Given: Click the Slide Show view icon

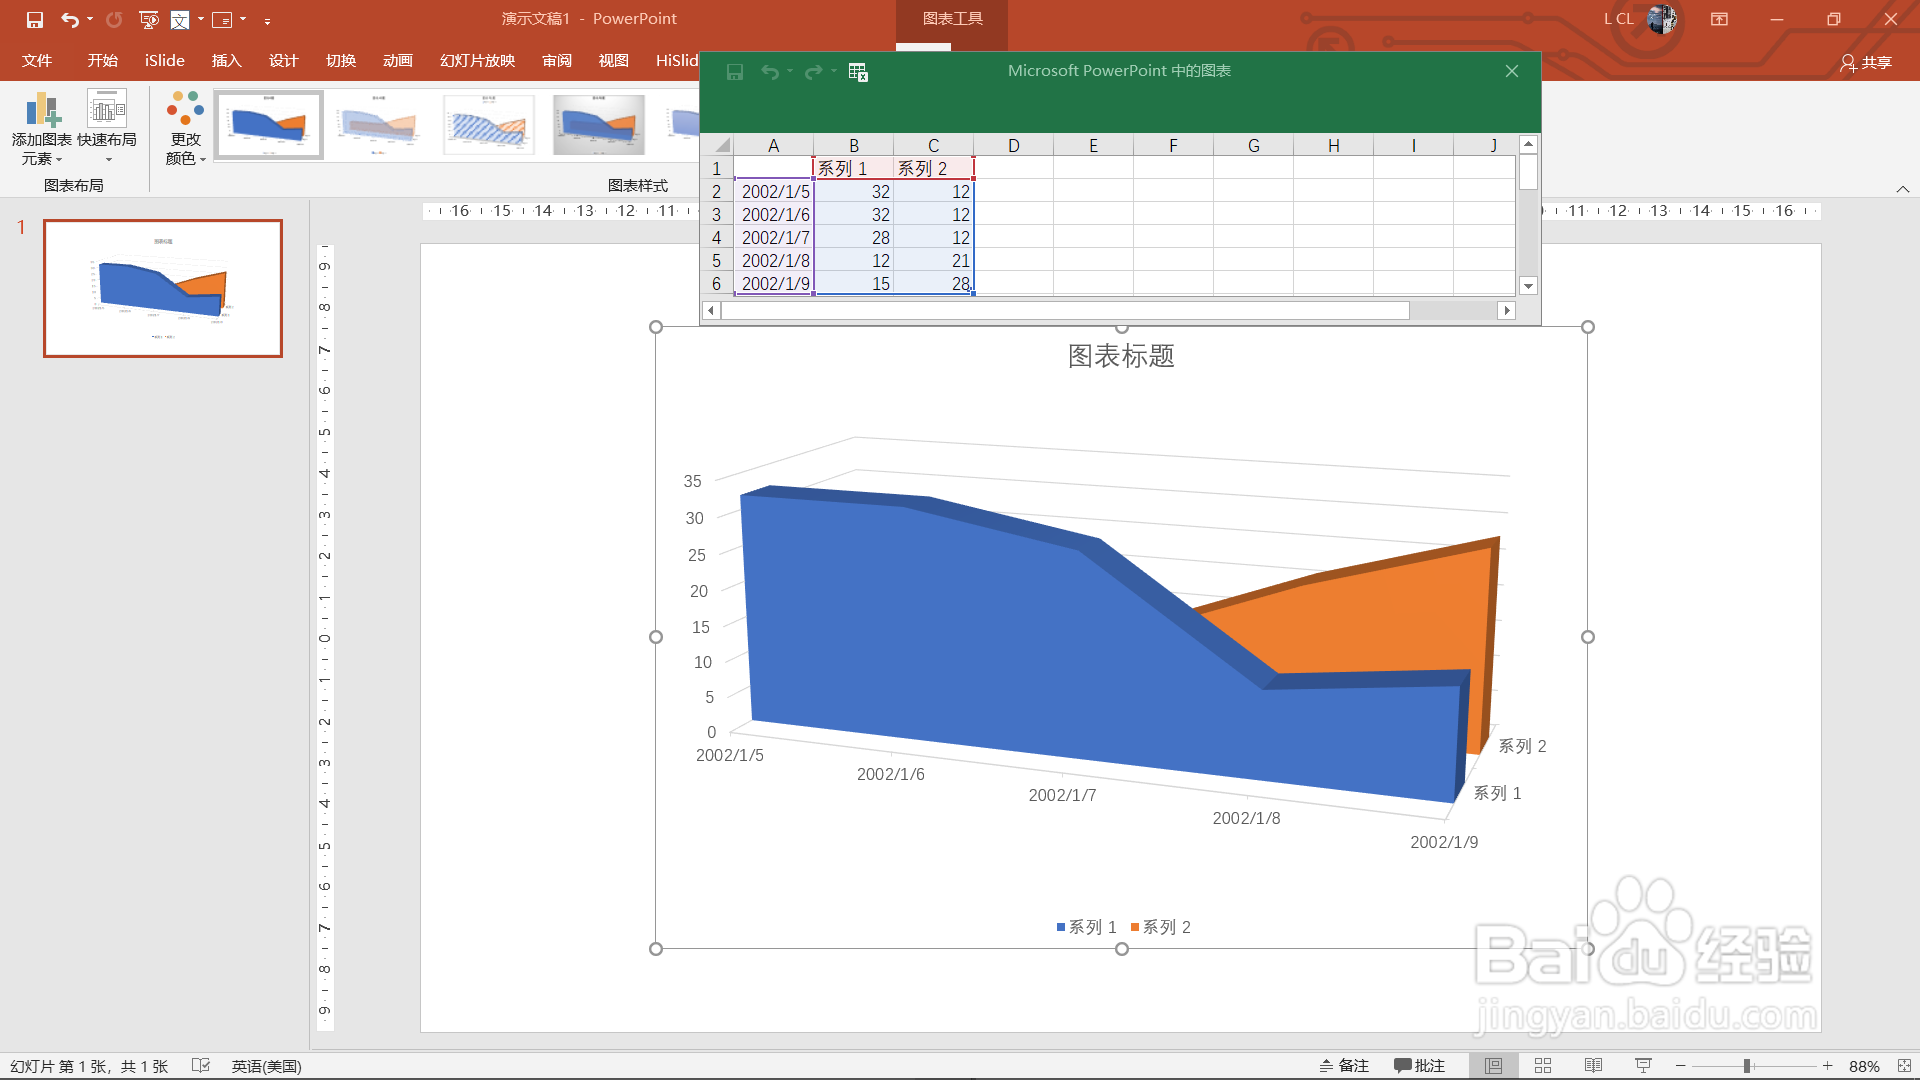Looking at the screenshot, I should click(x=1643, y=1066).
